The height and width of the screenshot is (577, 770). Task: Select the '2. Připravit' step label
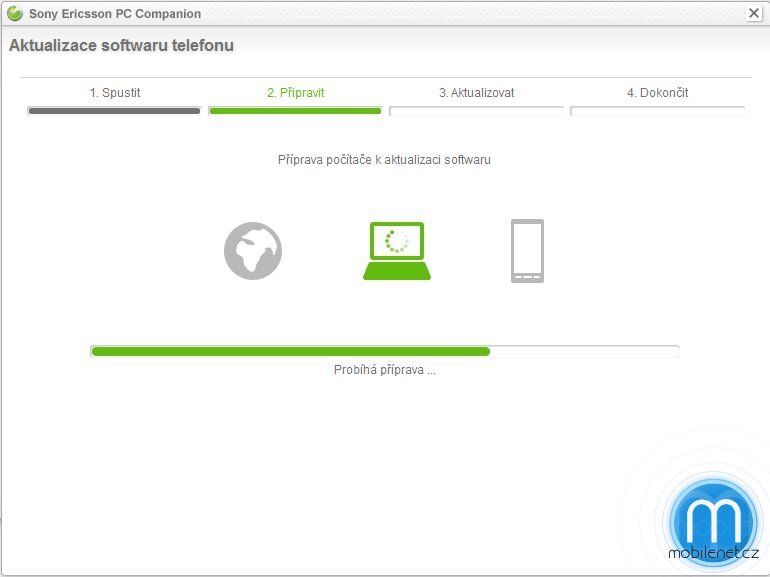[x=295, y=92]
